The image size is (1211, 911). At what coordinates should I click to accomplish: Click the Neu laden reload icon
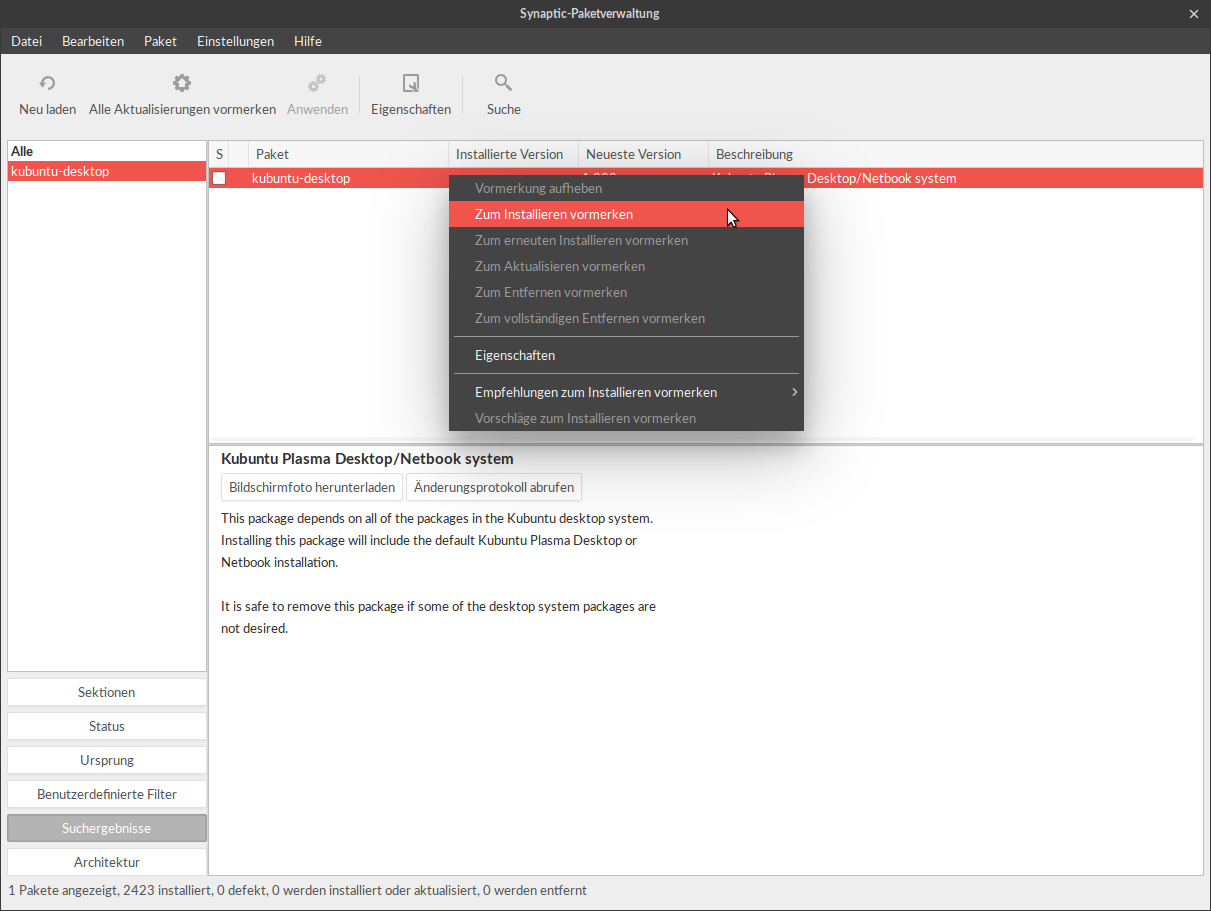(47, 84)
